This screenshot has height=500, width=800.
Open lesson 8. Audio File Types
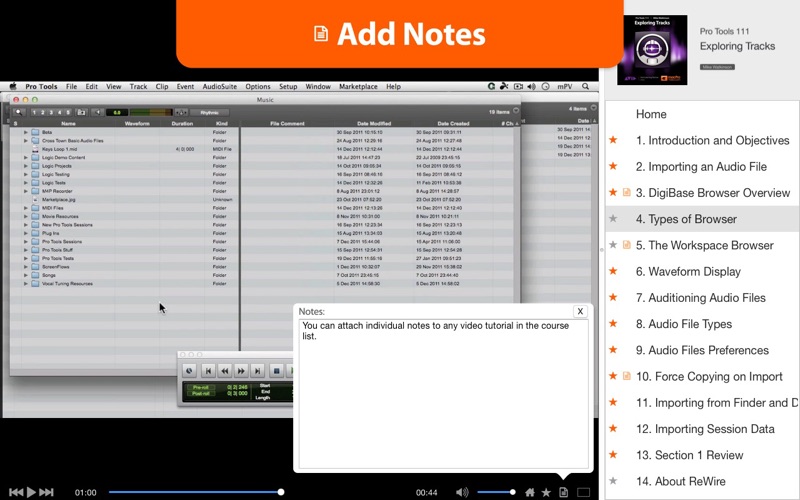[684, 324]
